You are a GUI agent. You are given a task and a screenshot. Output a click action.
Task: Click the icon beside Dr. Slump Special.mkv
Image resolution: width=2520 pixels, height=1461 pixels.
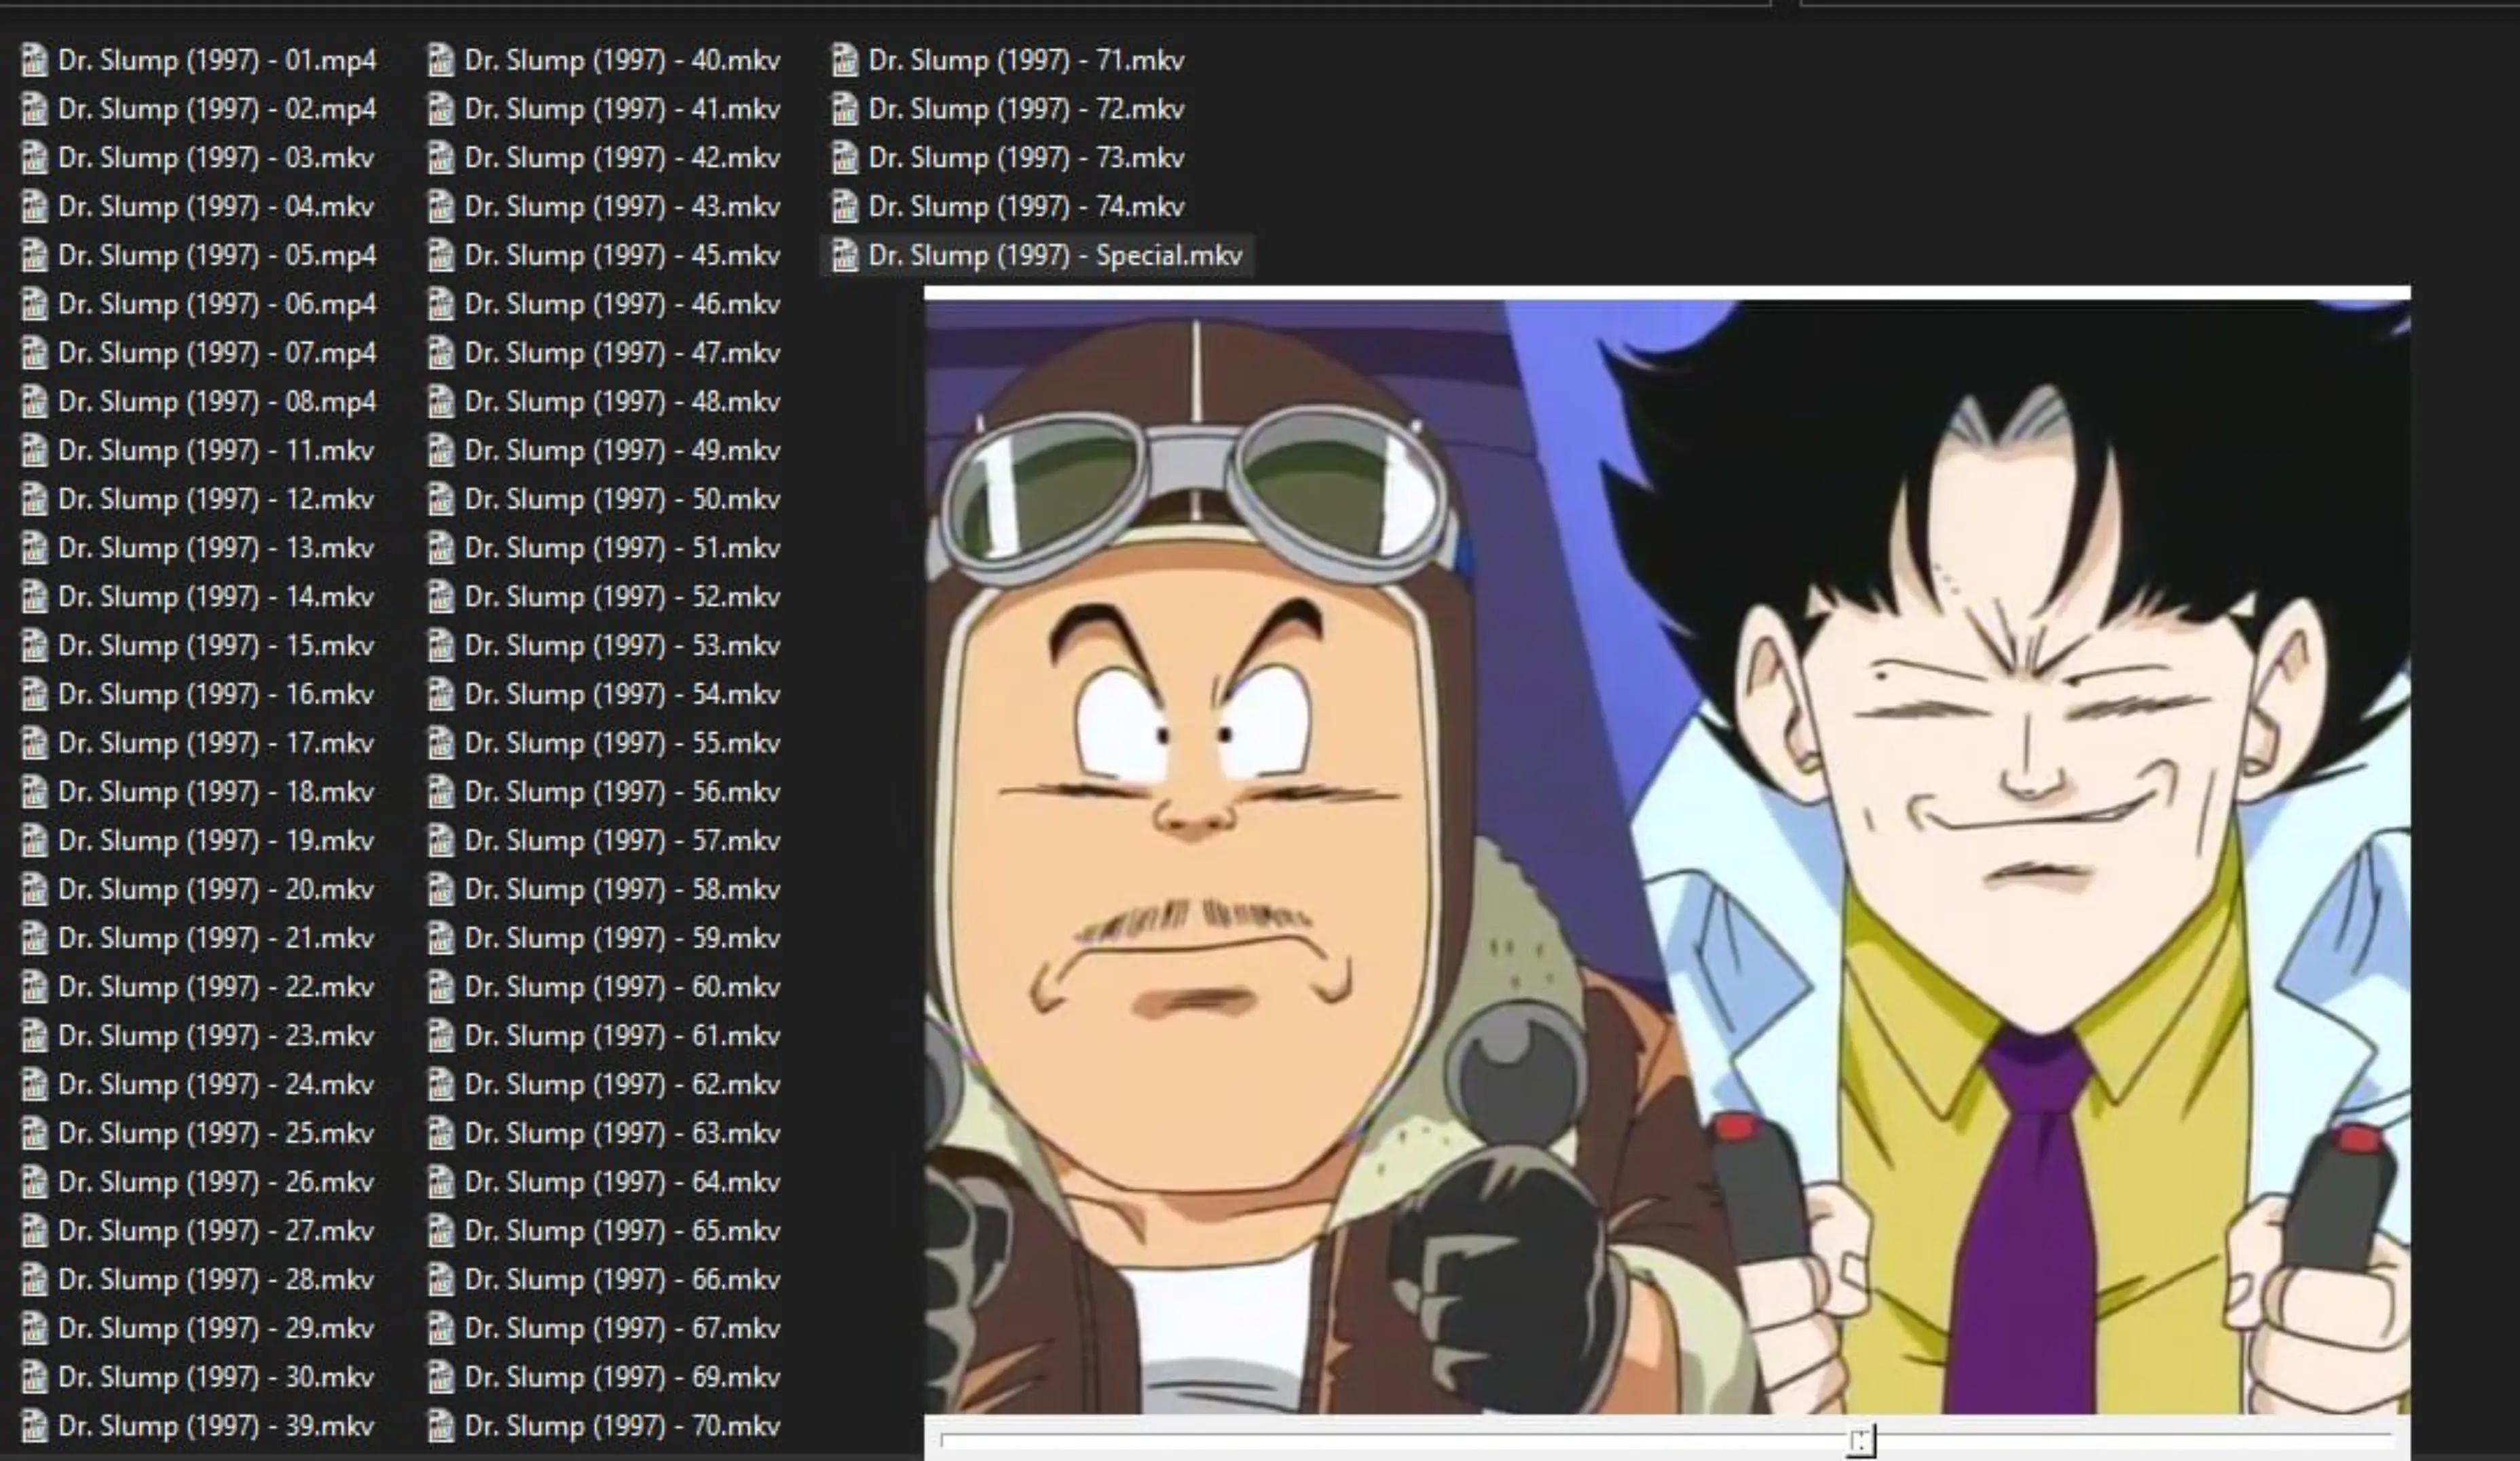click(x=845, y=255)
